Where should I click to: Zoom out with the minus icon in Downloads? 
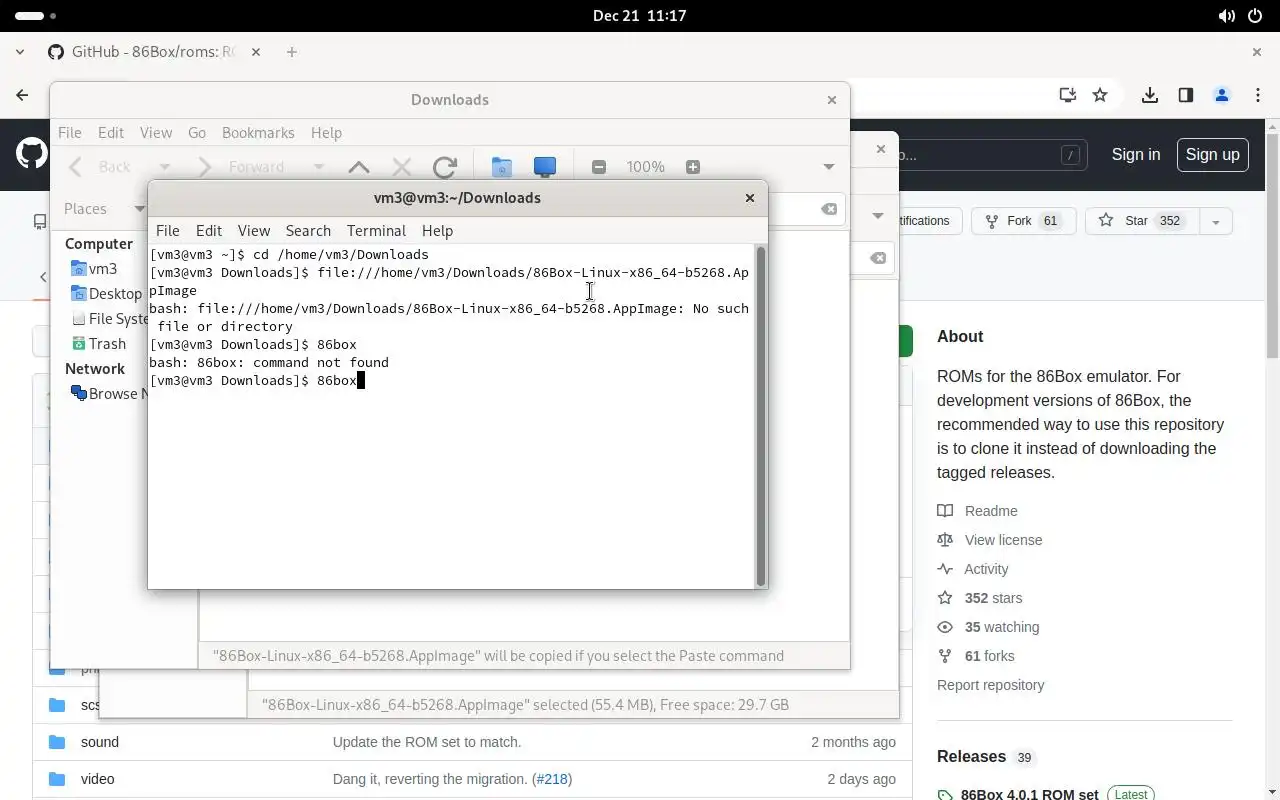tap(599, 167)
